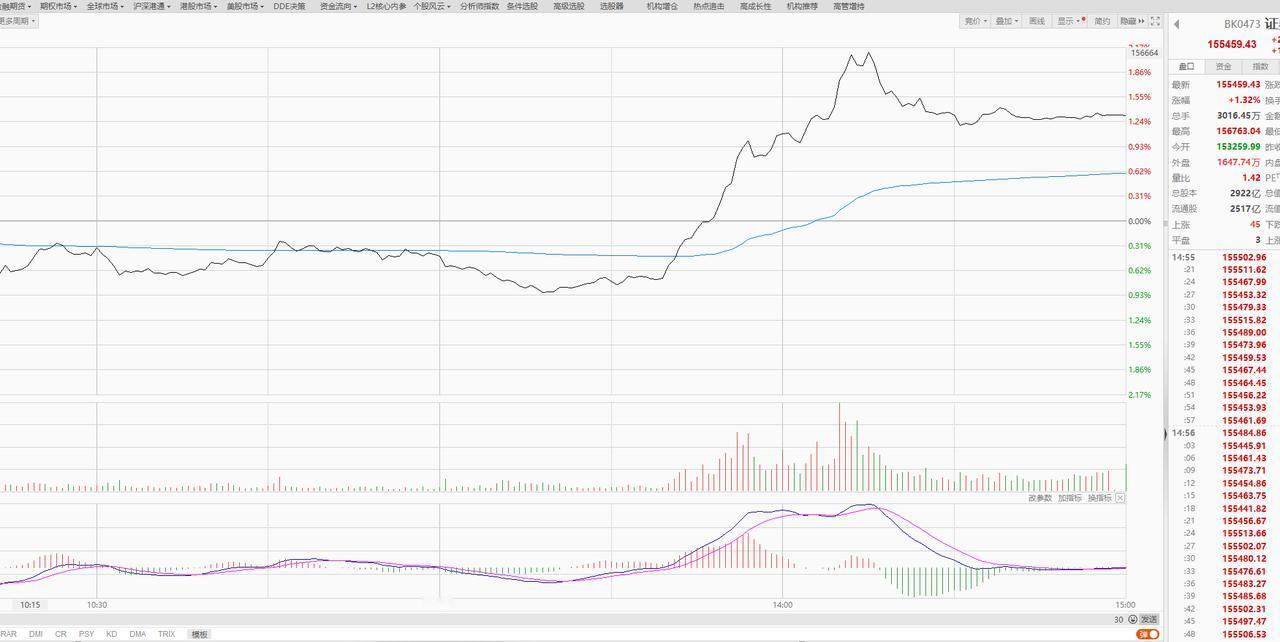Image resolution: width=1280 pixels, height=642 pixels.
Task: Click the side panel collapse handle
Action: (1165, 433)
